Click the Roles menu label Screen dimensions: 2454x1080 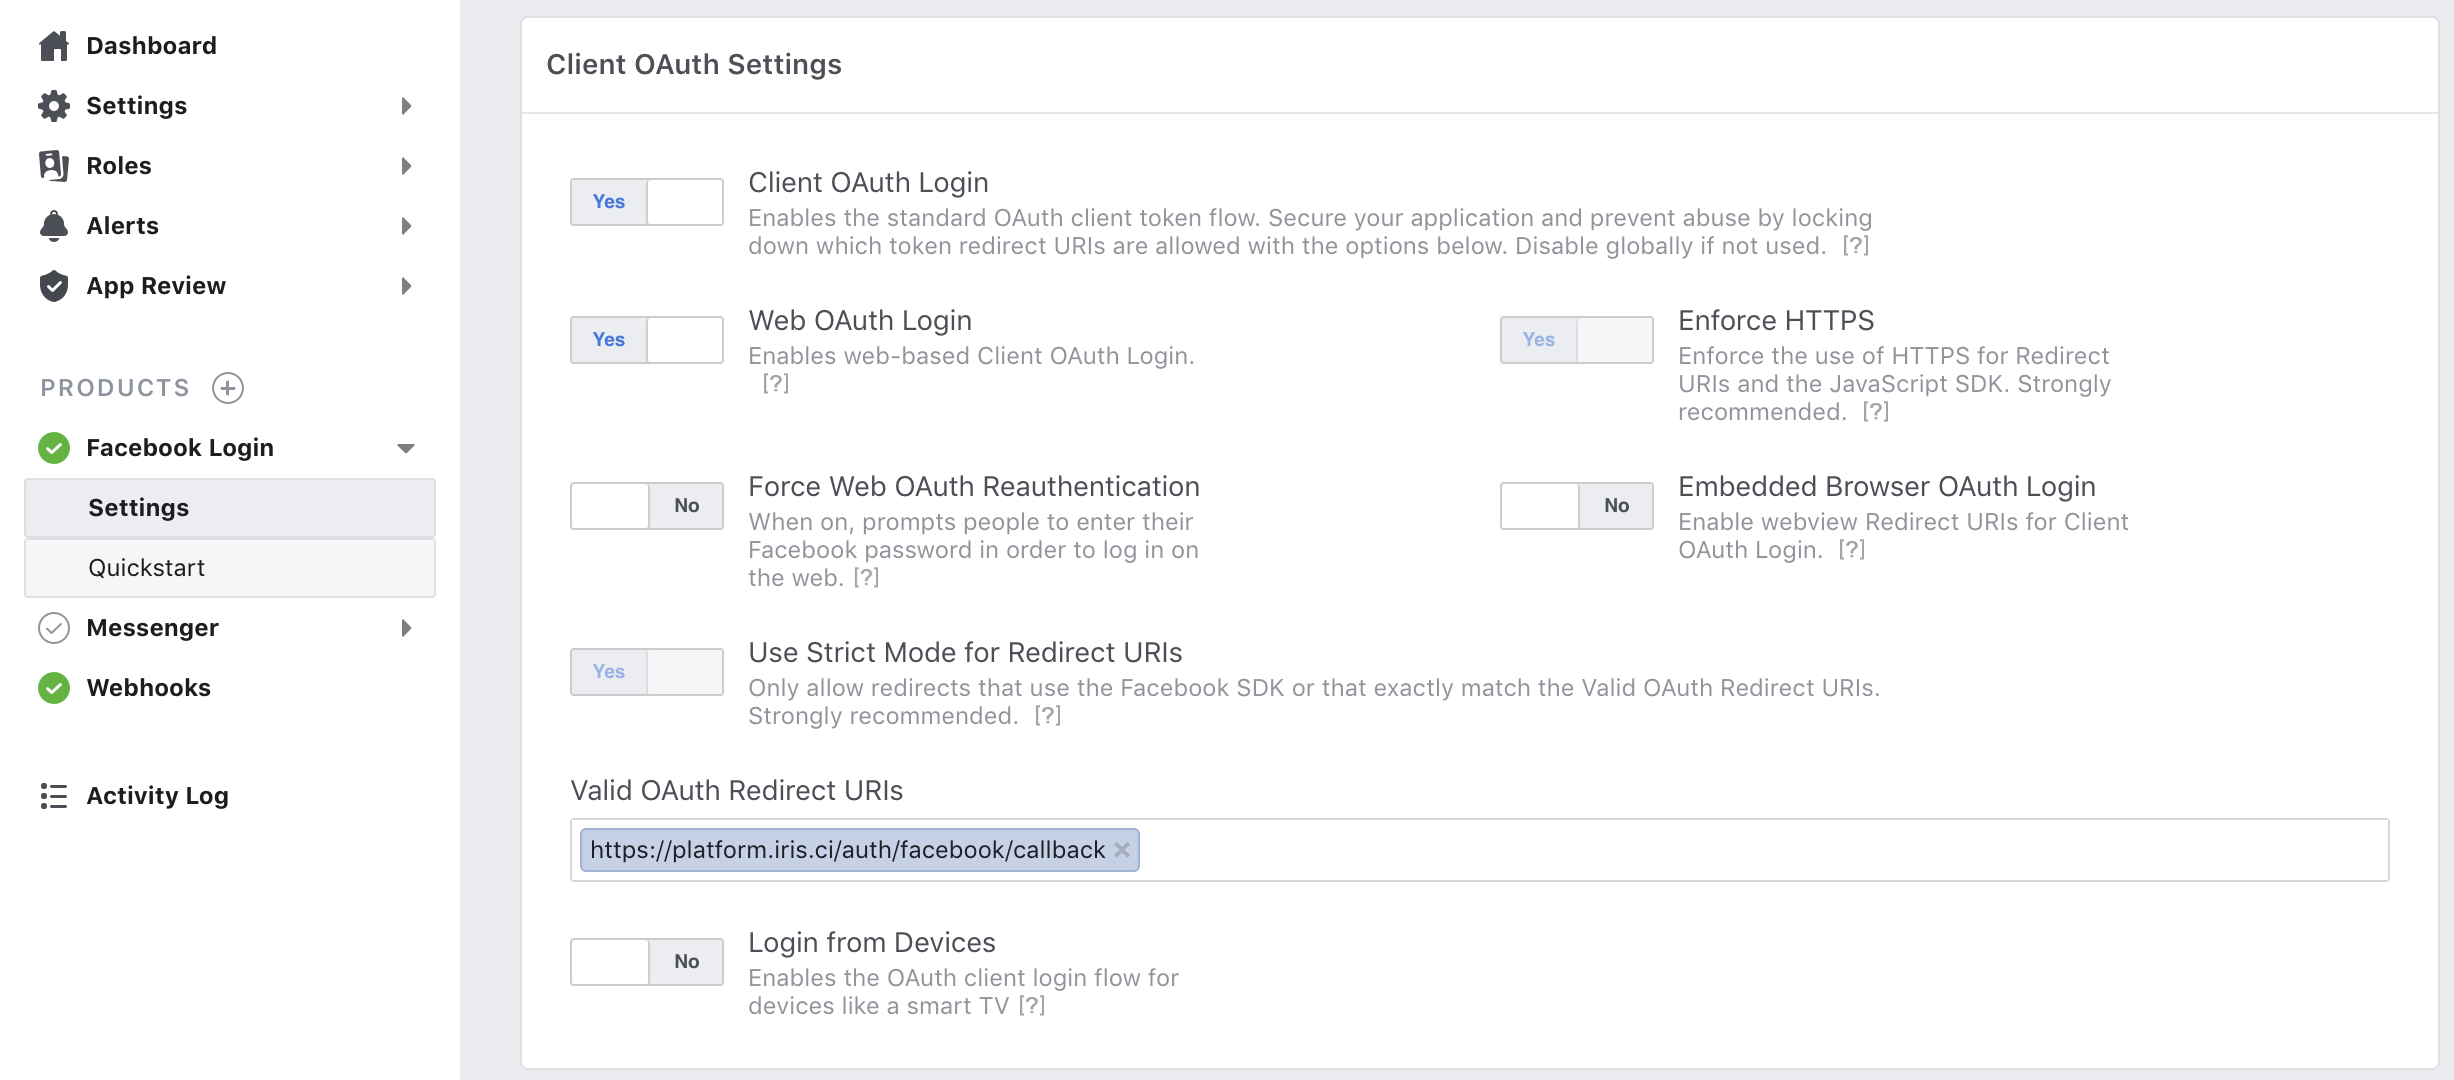coord(119,166)
